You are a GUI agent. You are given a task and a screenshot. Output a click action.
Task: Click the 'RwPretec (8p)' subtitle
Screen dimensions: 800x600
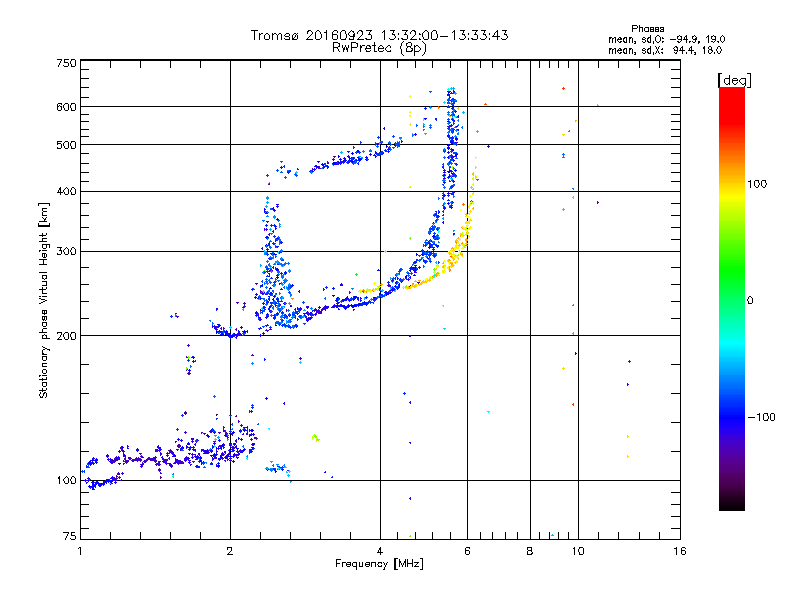[x=379, y=48]
